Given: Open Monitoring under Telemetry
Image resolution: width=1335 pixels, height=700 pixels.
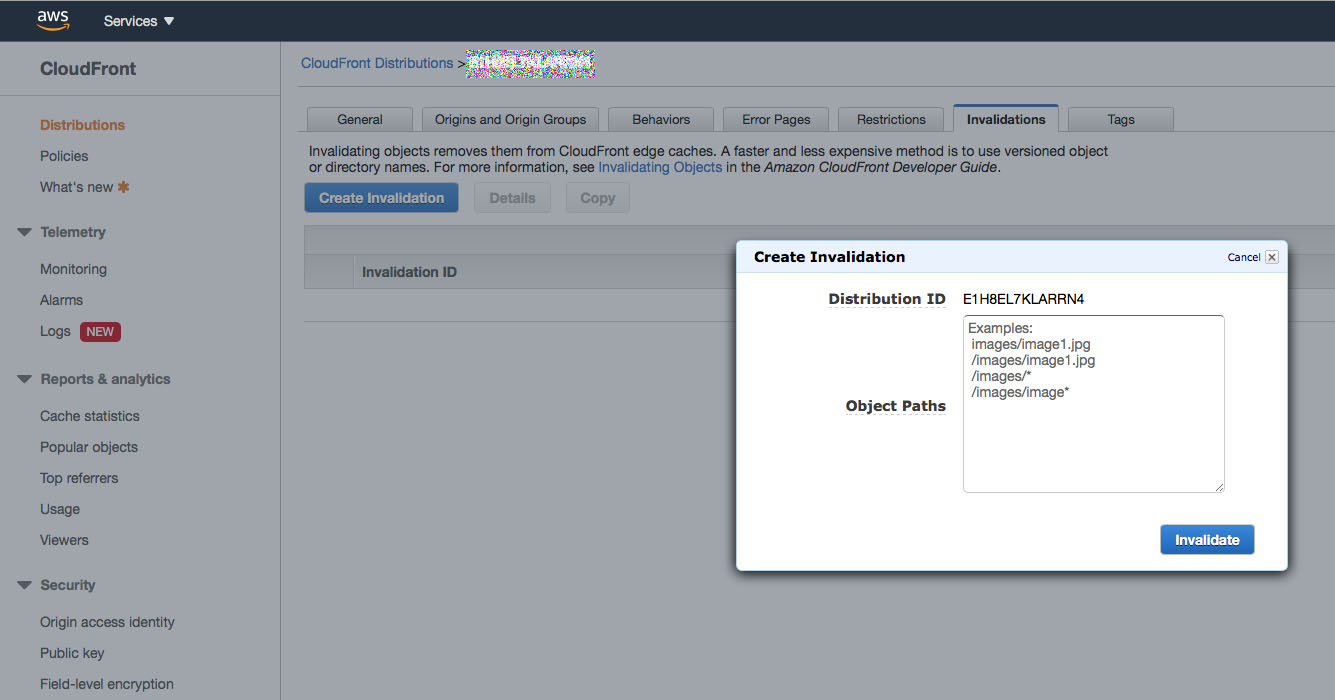Looking at the screenshot, I should pos(73,269).
